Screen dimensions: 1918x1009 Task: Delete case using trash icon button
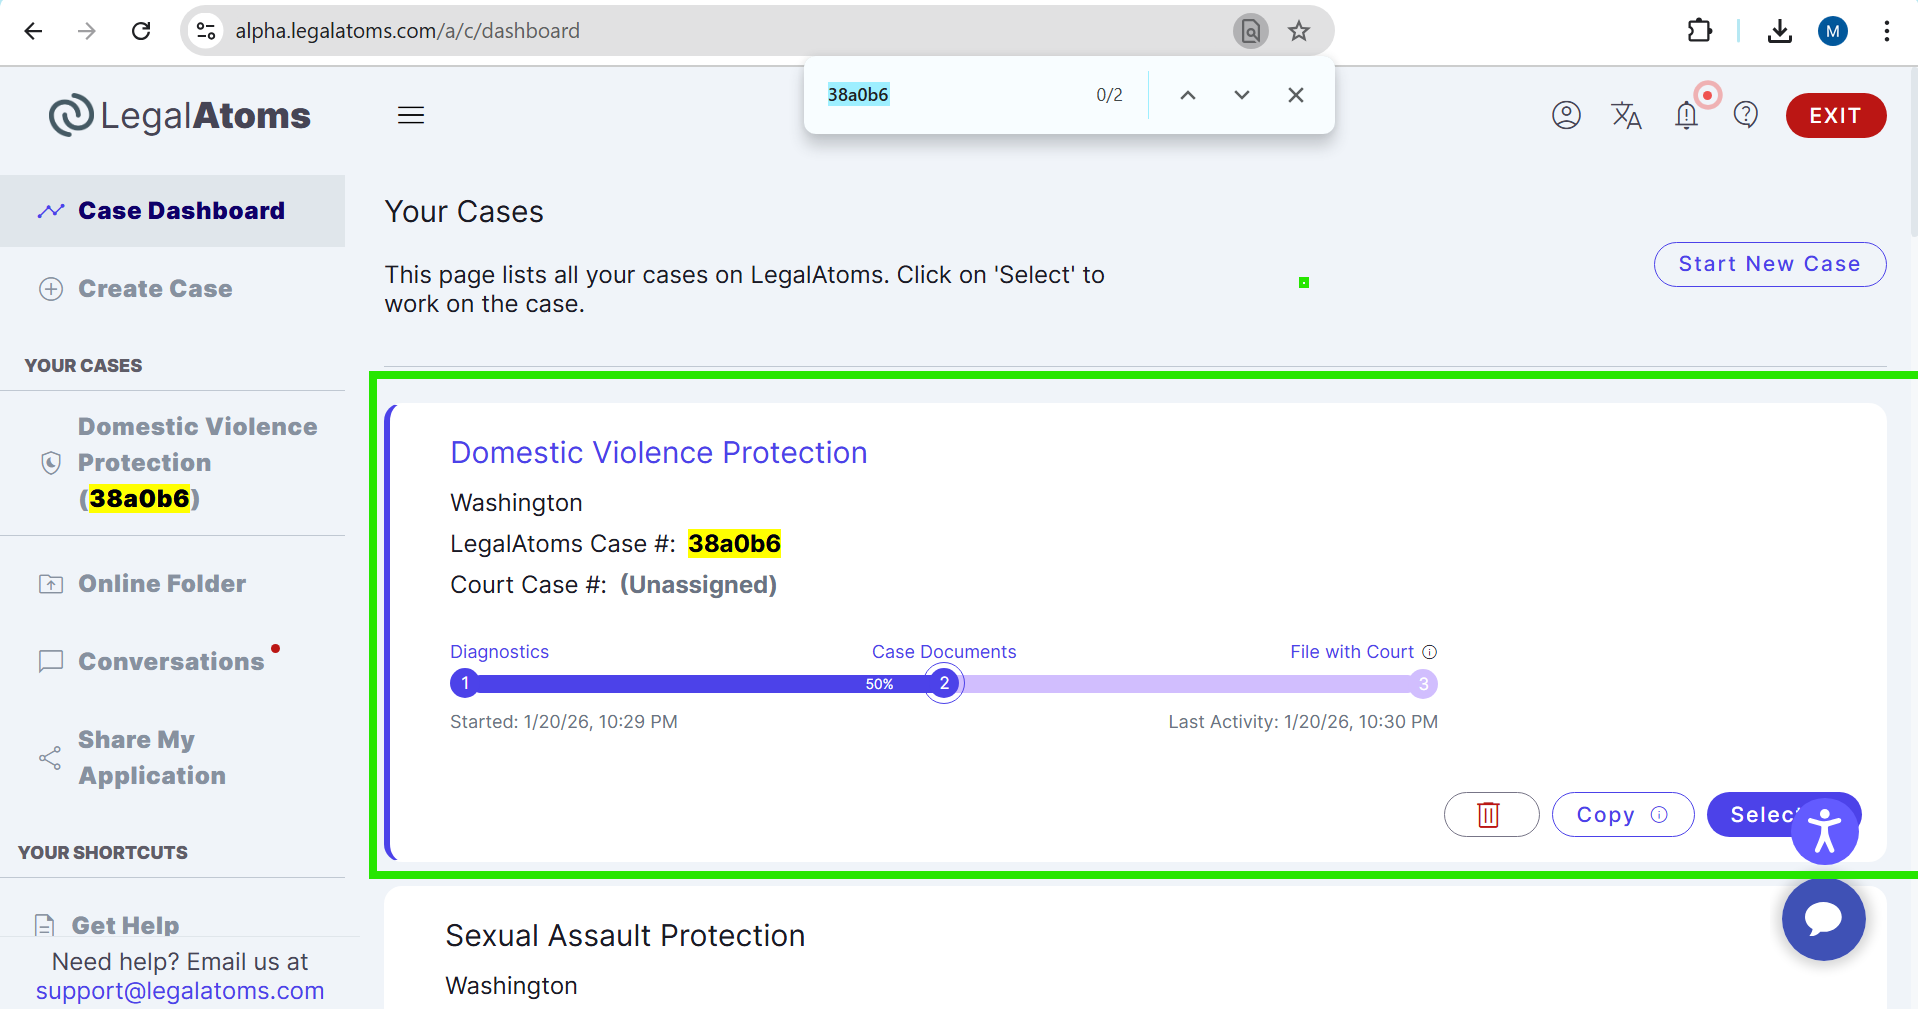1490,815
